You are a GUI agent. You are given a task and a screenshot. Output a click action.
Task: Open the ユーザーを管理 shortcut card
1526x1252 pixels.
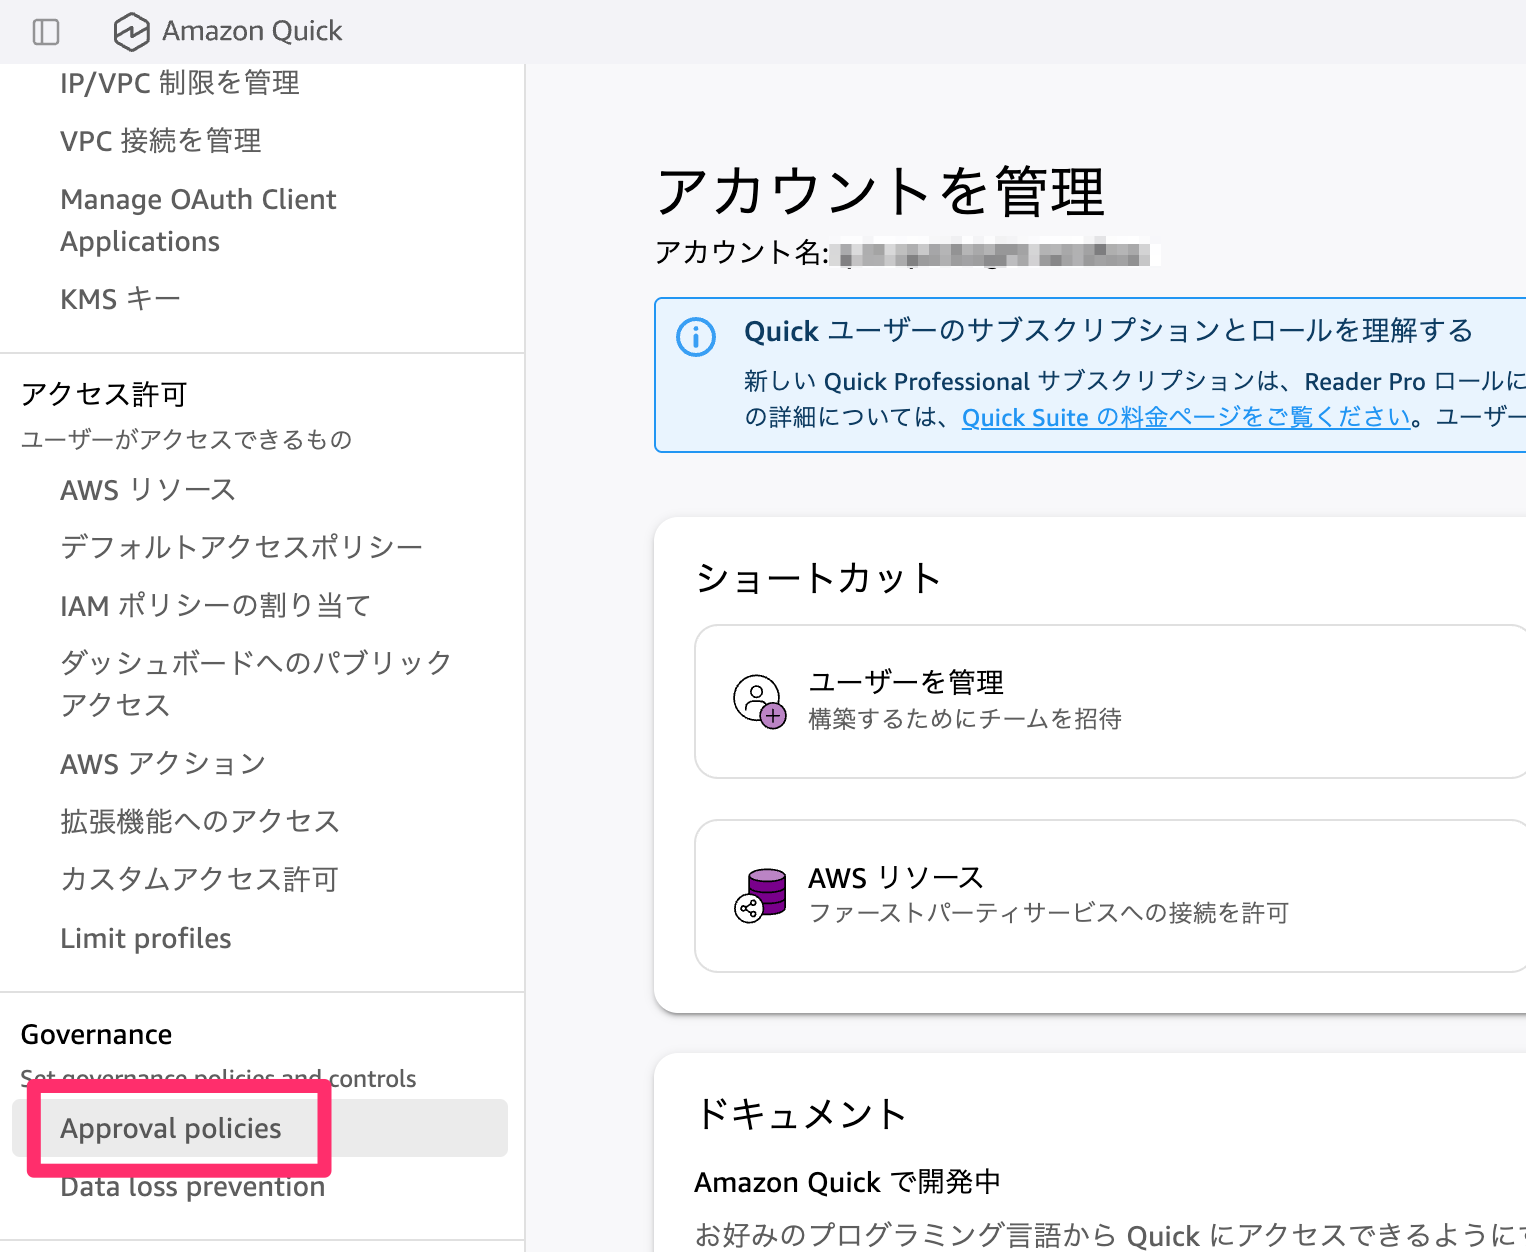tap(1110, 701)
